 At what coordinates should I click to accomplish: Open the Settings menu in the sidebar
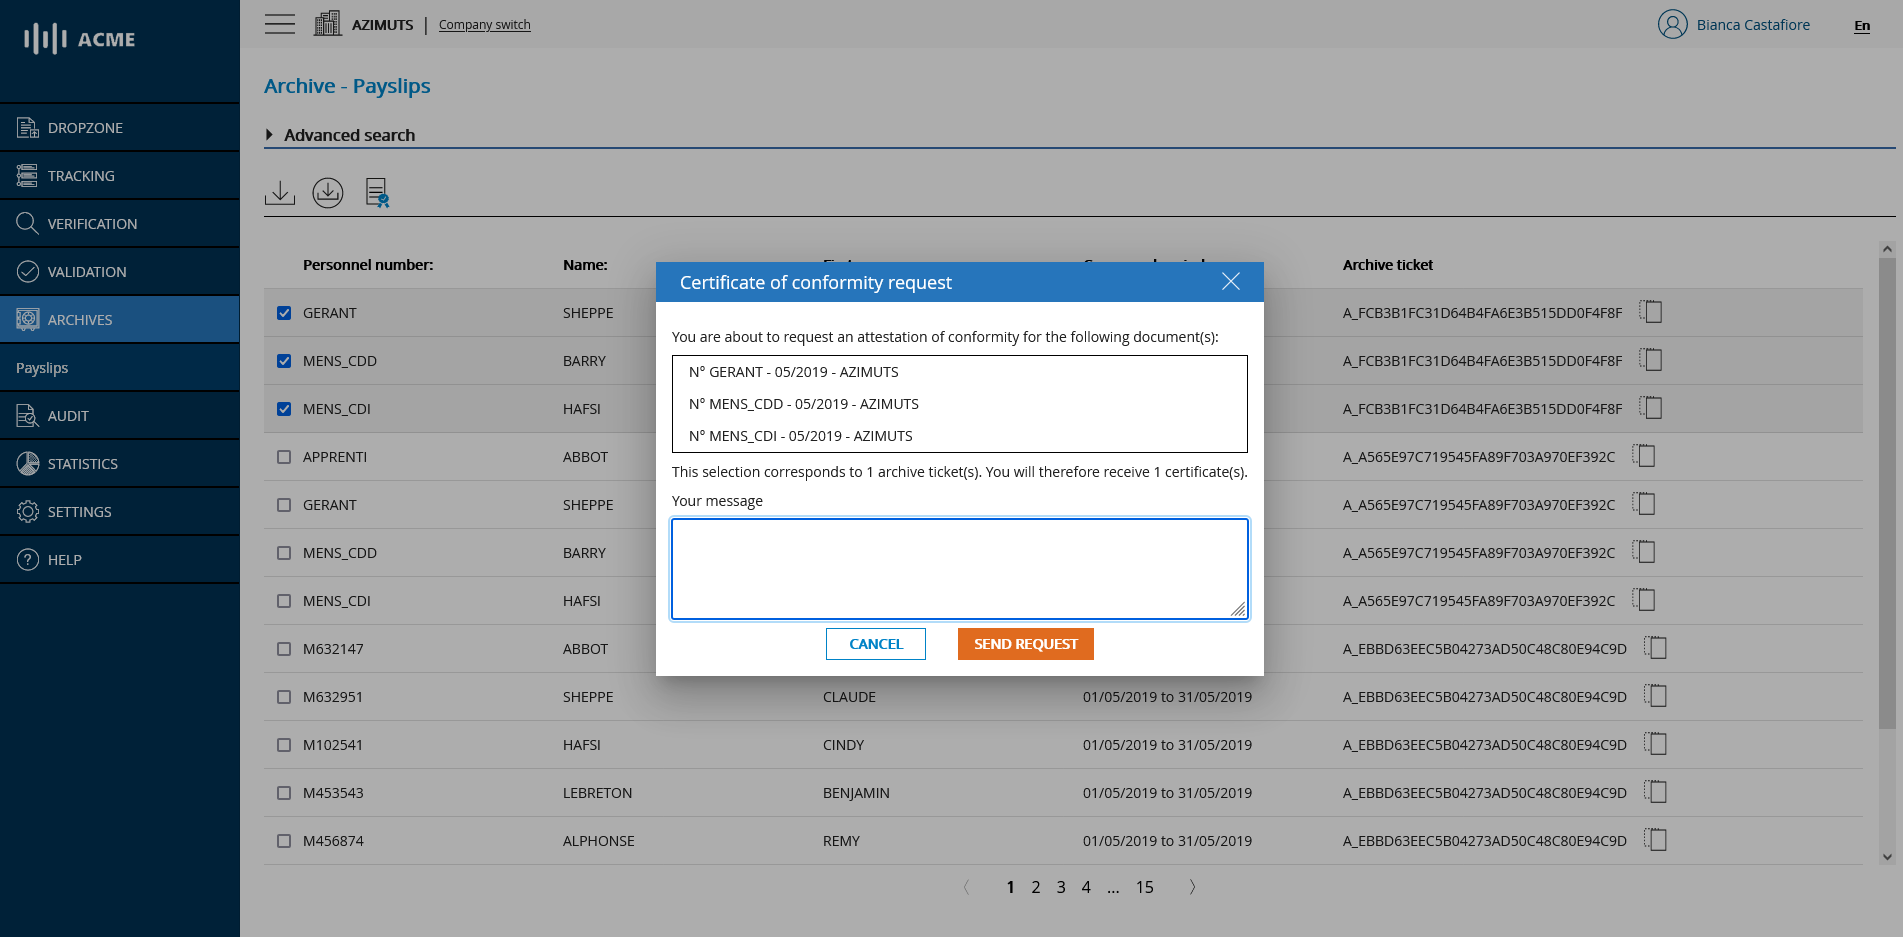(x=79, y=511)
